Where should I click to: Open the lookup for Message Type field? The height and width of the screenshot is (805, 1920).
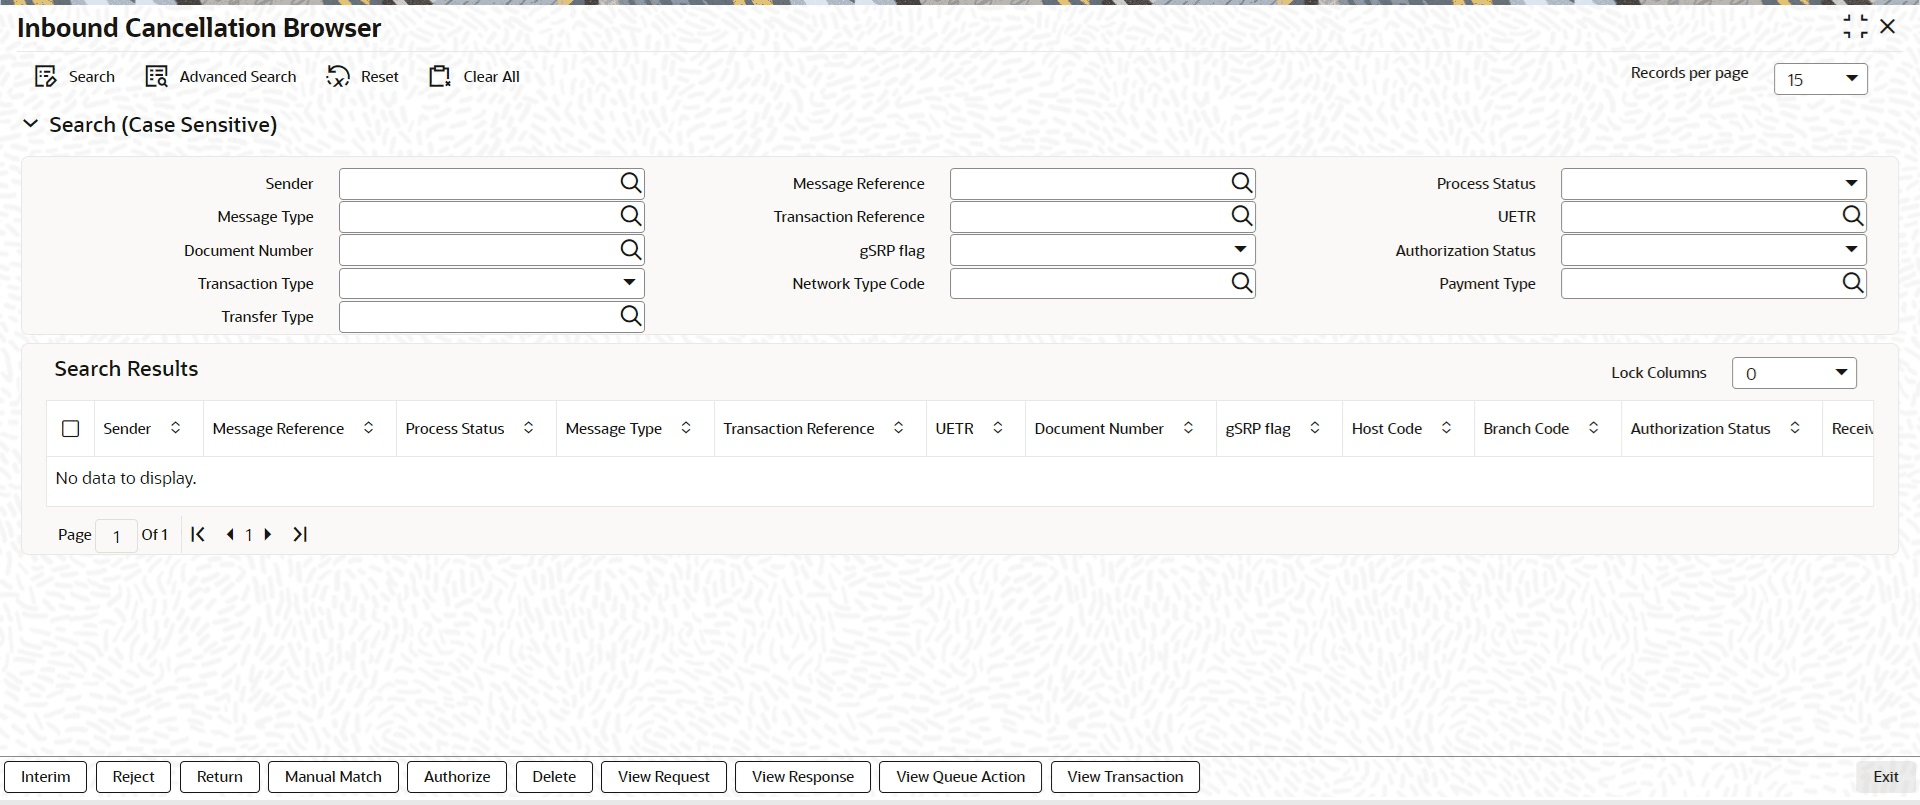point(630,216)
